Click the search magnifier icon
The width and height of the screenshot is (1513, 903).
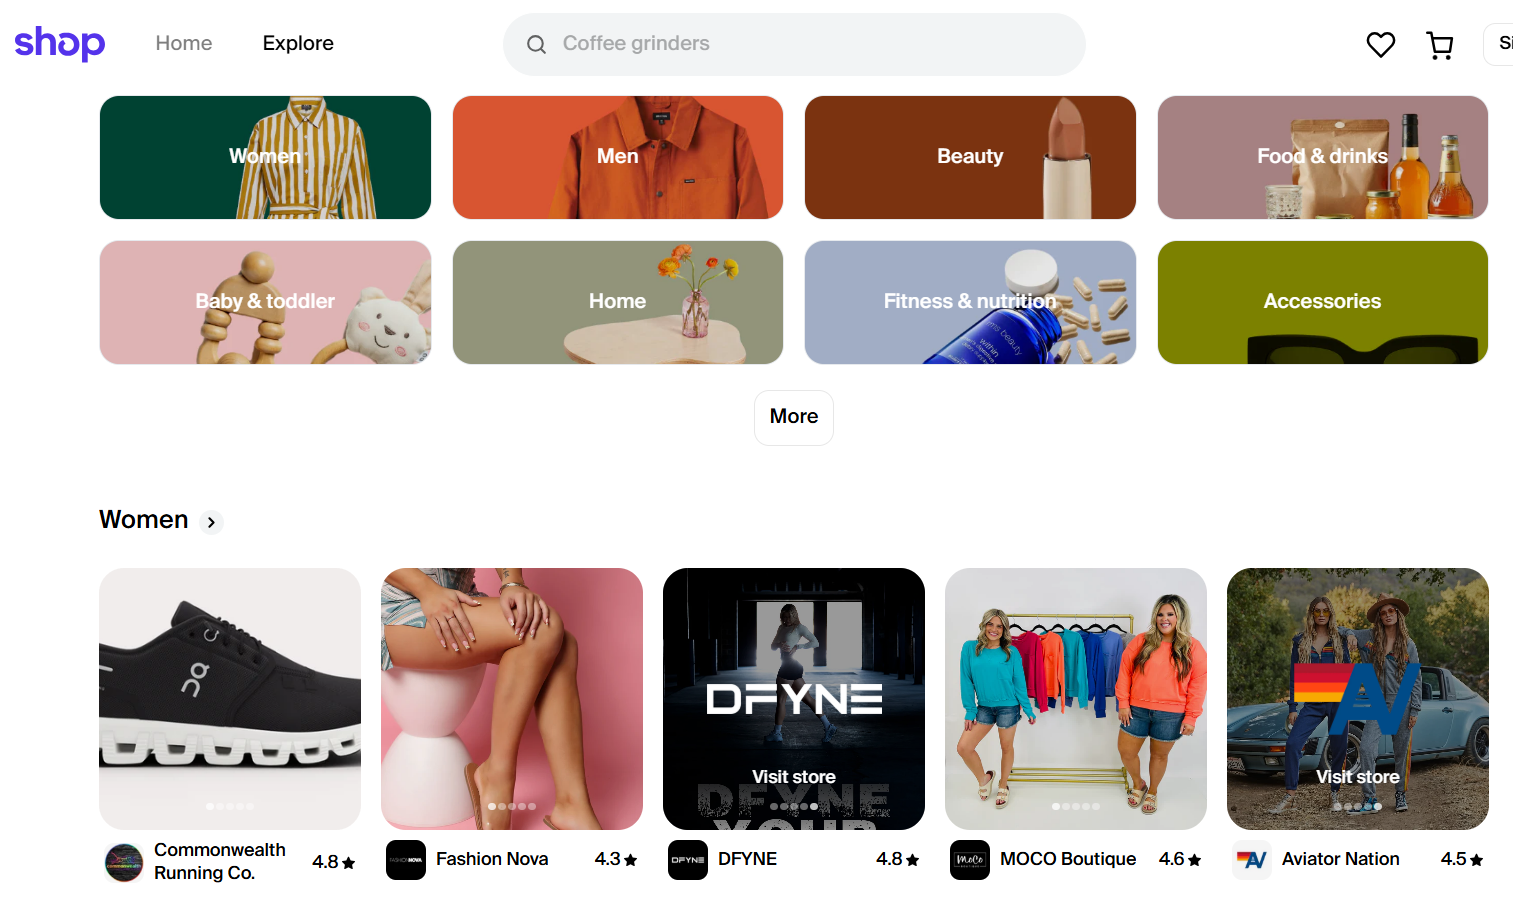tap(536, 44)
